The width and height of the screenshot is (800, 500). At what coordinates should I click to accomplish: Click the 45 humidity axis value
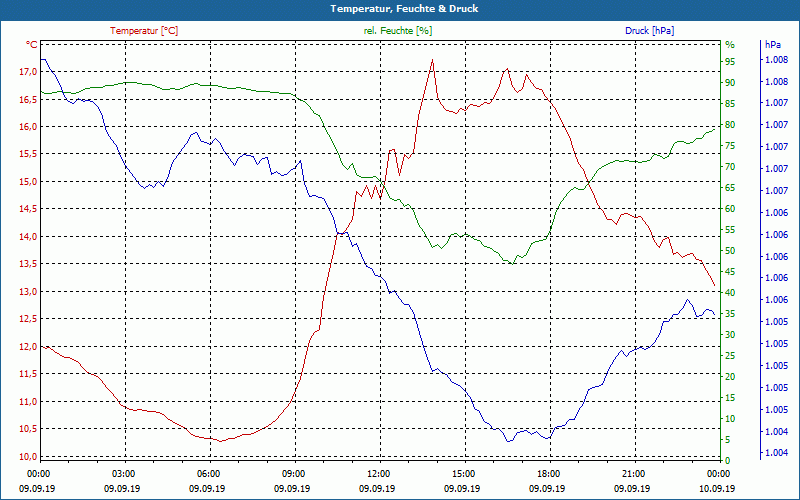pyautogui.click(x=730, y=272)
